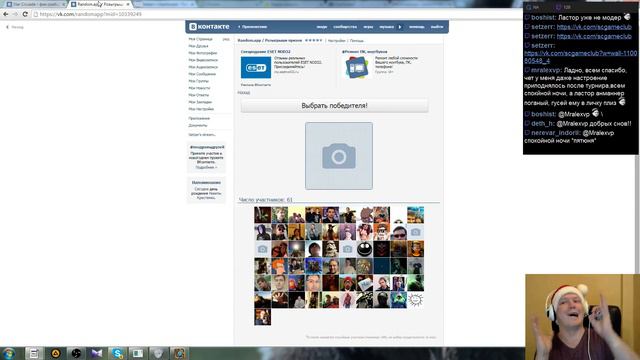This screenshot has width=640, height=360.
Task: Click сообщества in VK header menu
Action: (x=345, y=27)
